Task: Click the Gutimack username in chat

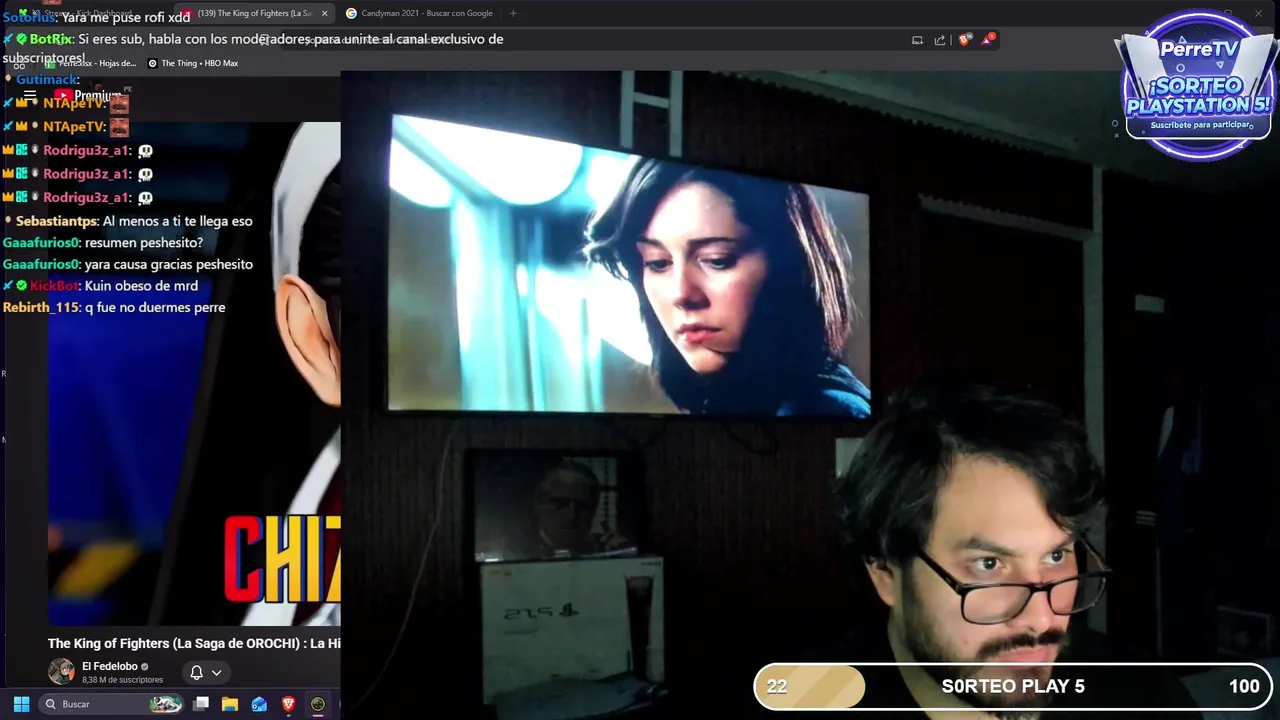Action: click(46, 80)
